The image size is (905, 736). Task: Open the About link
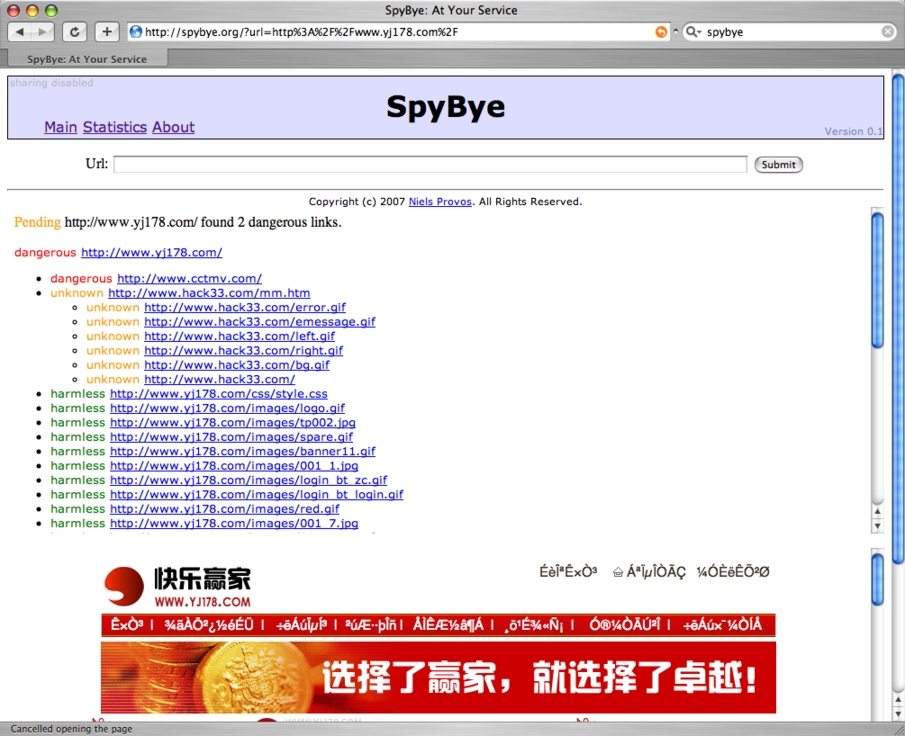173,127
